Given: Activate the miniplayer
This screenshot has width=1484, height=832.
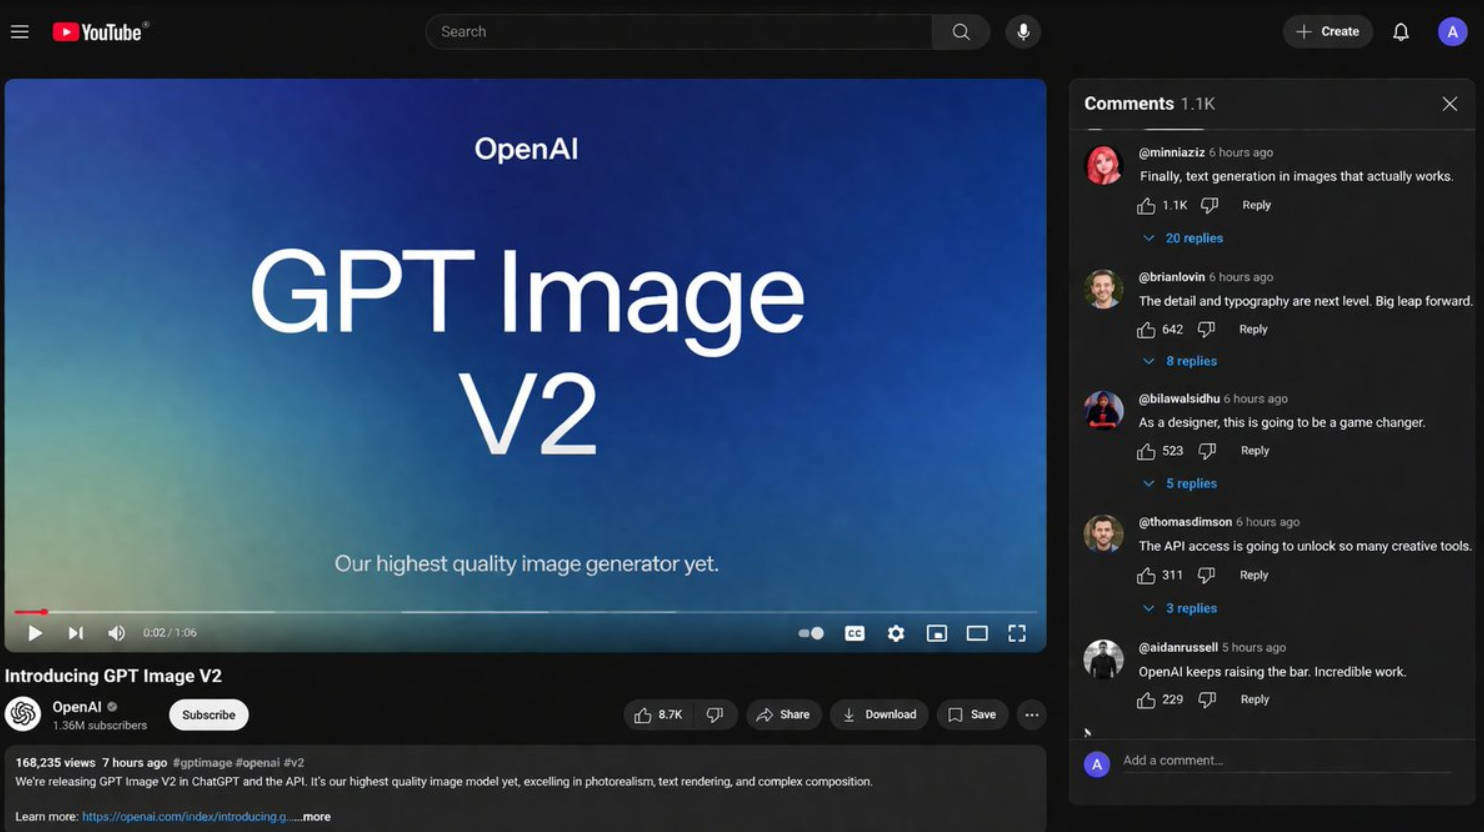Looking at the screenshot, I should (936, 633).
